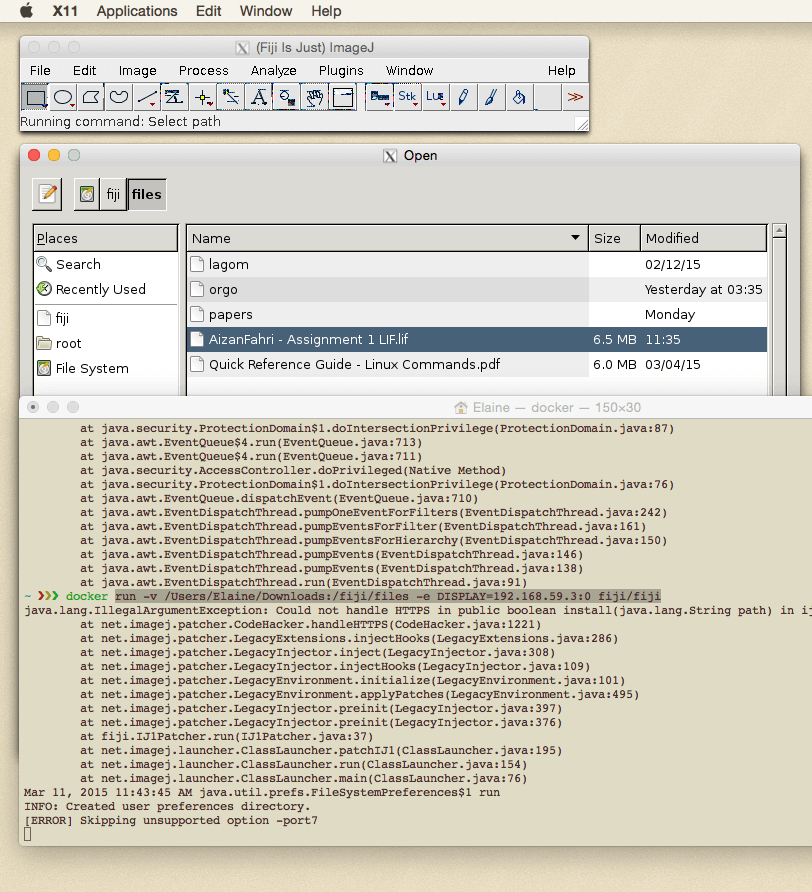Click the files path button
The image size is (812, 892).
[147, 194]
